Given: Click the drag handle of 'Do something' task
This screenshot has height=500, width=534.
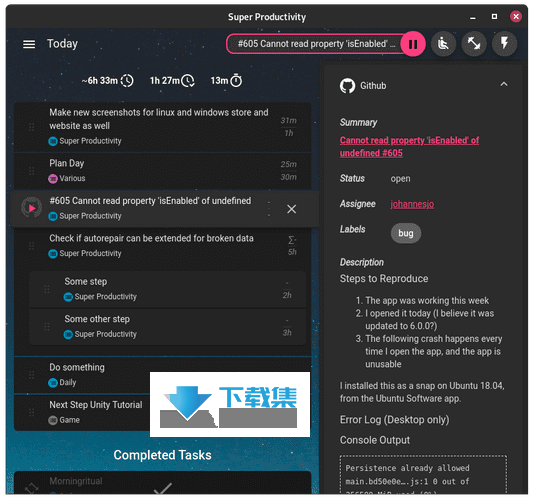Looking at the screenshot, I should pos(32,375).
